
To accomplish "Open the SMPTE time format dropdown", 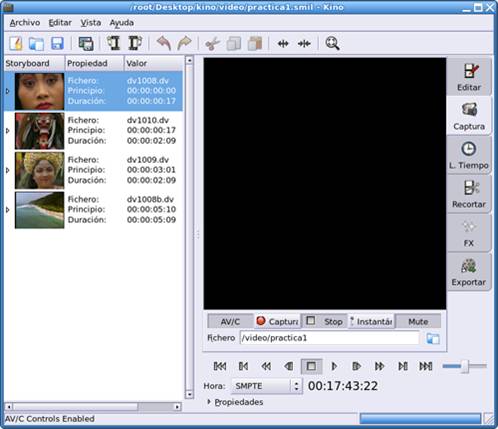I will click(x=267, y=386).
